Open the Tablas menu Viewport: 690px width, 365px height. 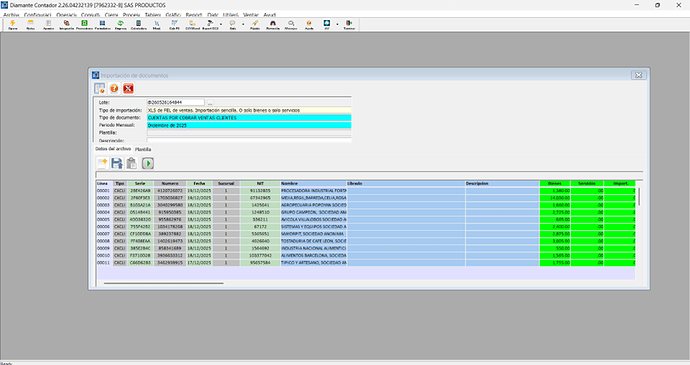point(153,15)
